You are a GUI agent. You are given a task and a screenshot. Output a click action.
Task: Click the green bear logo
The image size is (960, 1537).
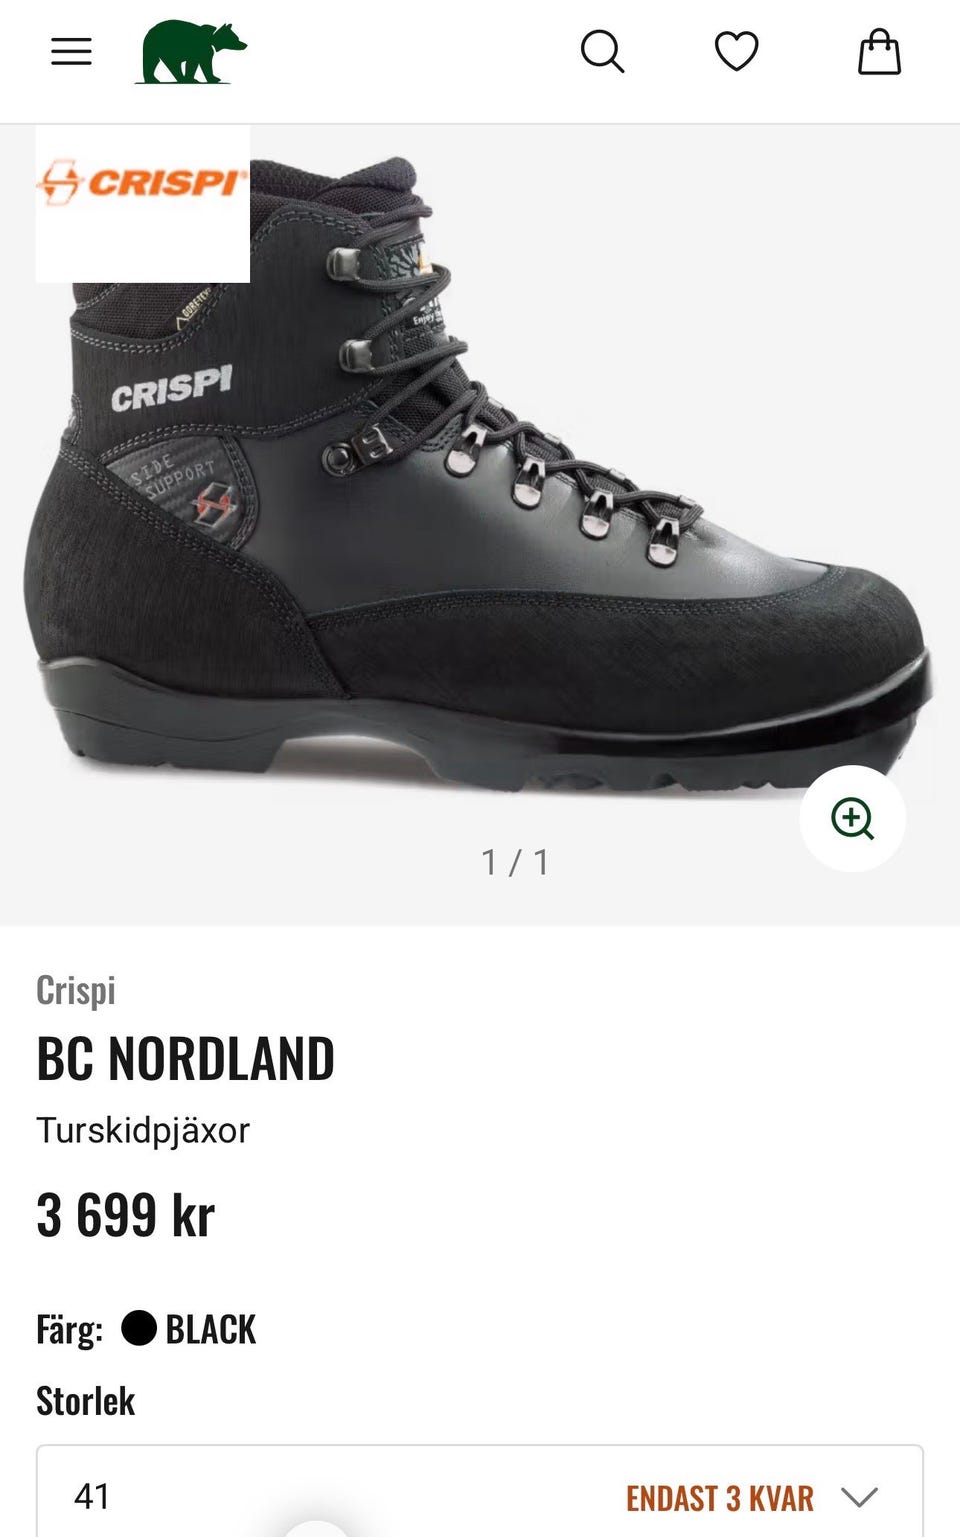tap(191, 52)
